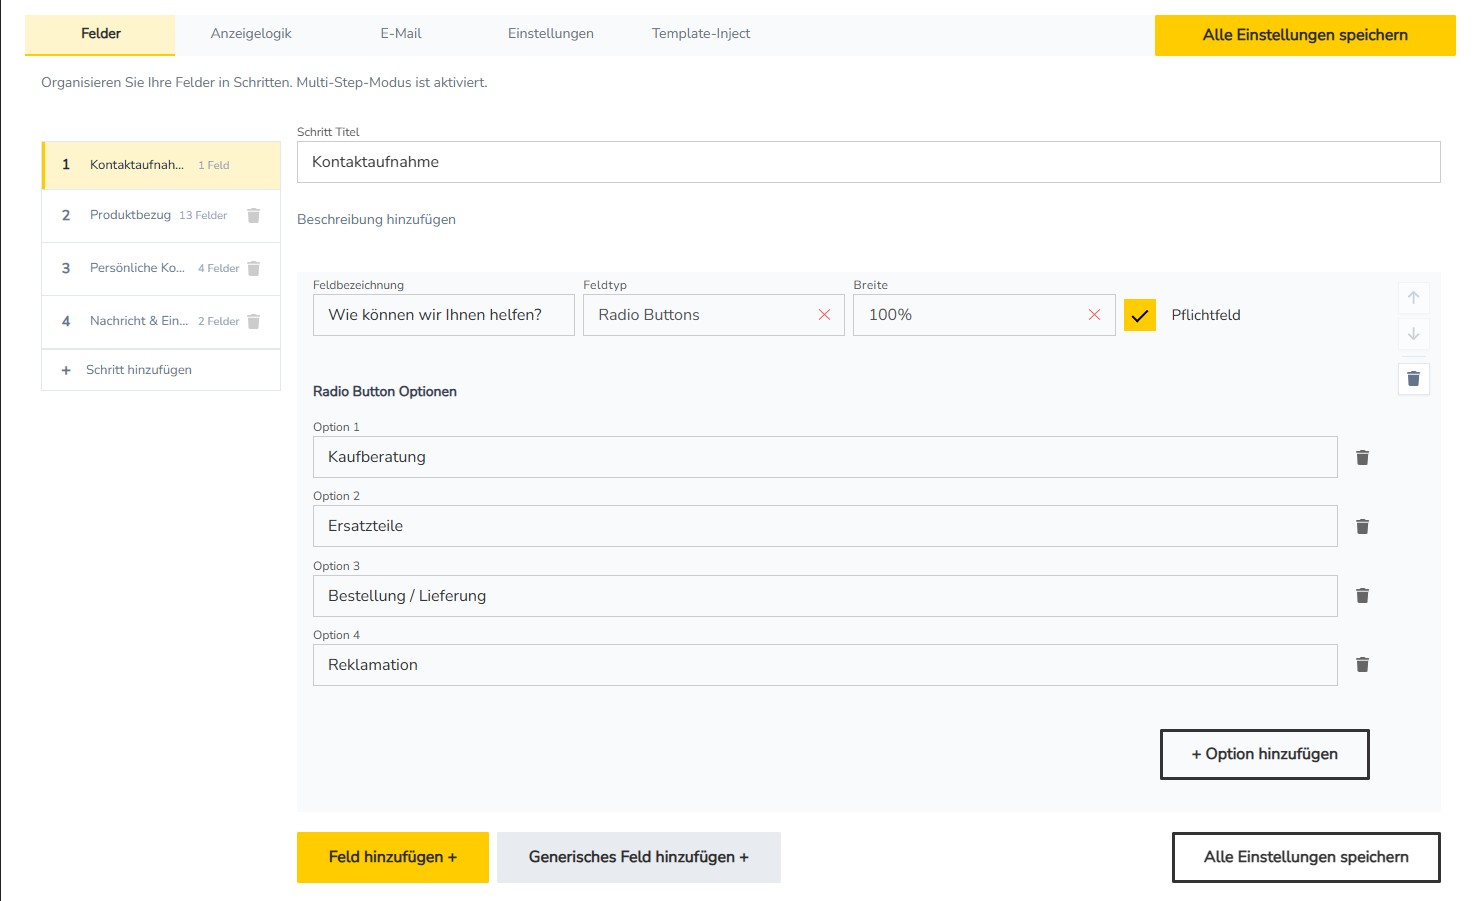Remove Option 1 Kaufberatung with trash icon
This screenshot has height=901, width=1478.
click(1362, 457)
